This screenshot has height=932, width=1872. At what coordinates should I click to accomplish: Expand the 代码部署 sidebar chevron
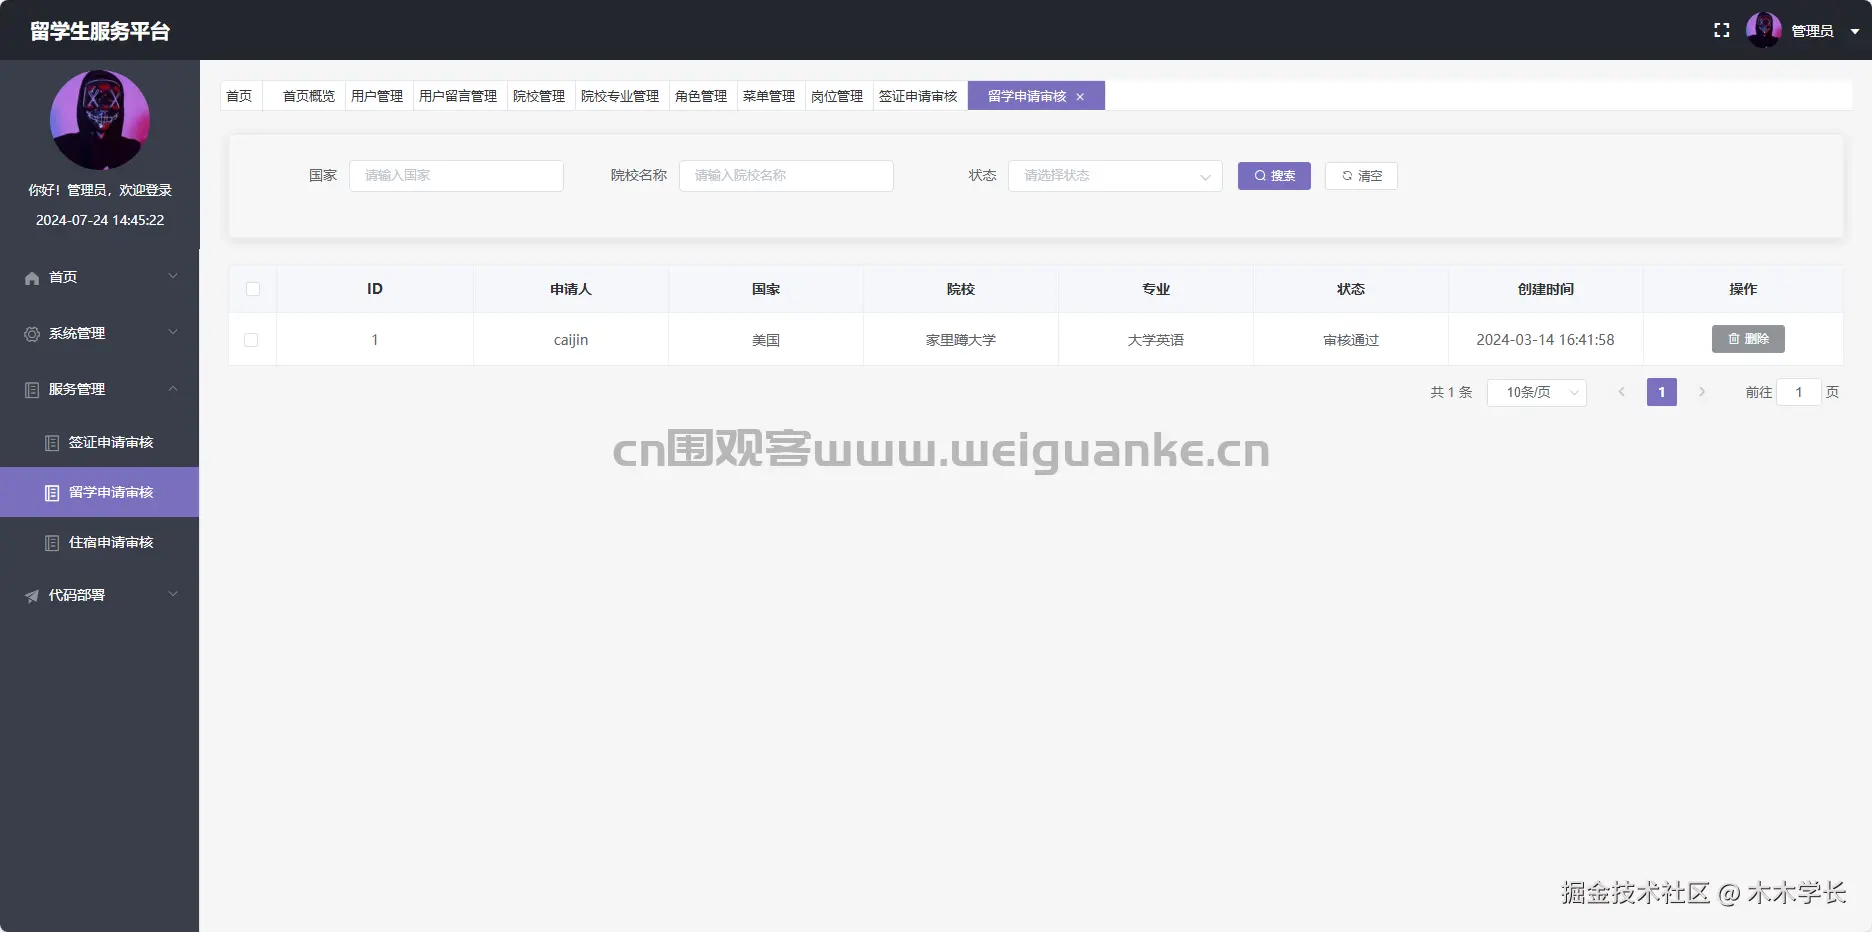coord(173,594)
